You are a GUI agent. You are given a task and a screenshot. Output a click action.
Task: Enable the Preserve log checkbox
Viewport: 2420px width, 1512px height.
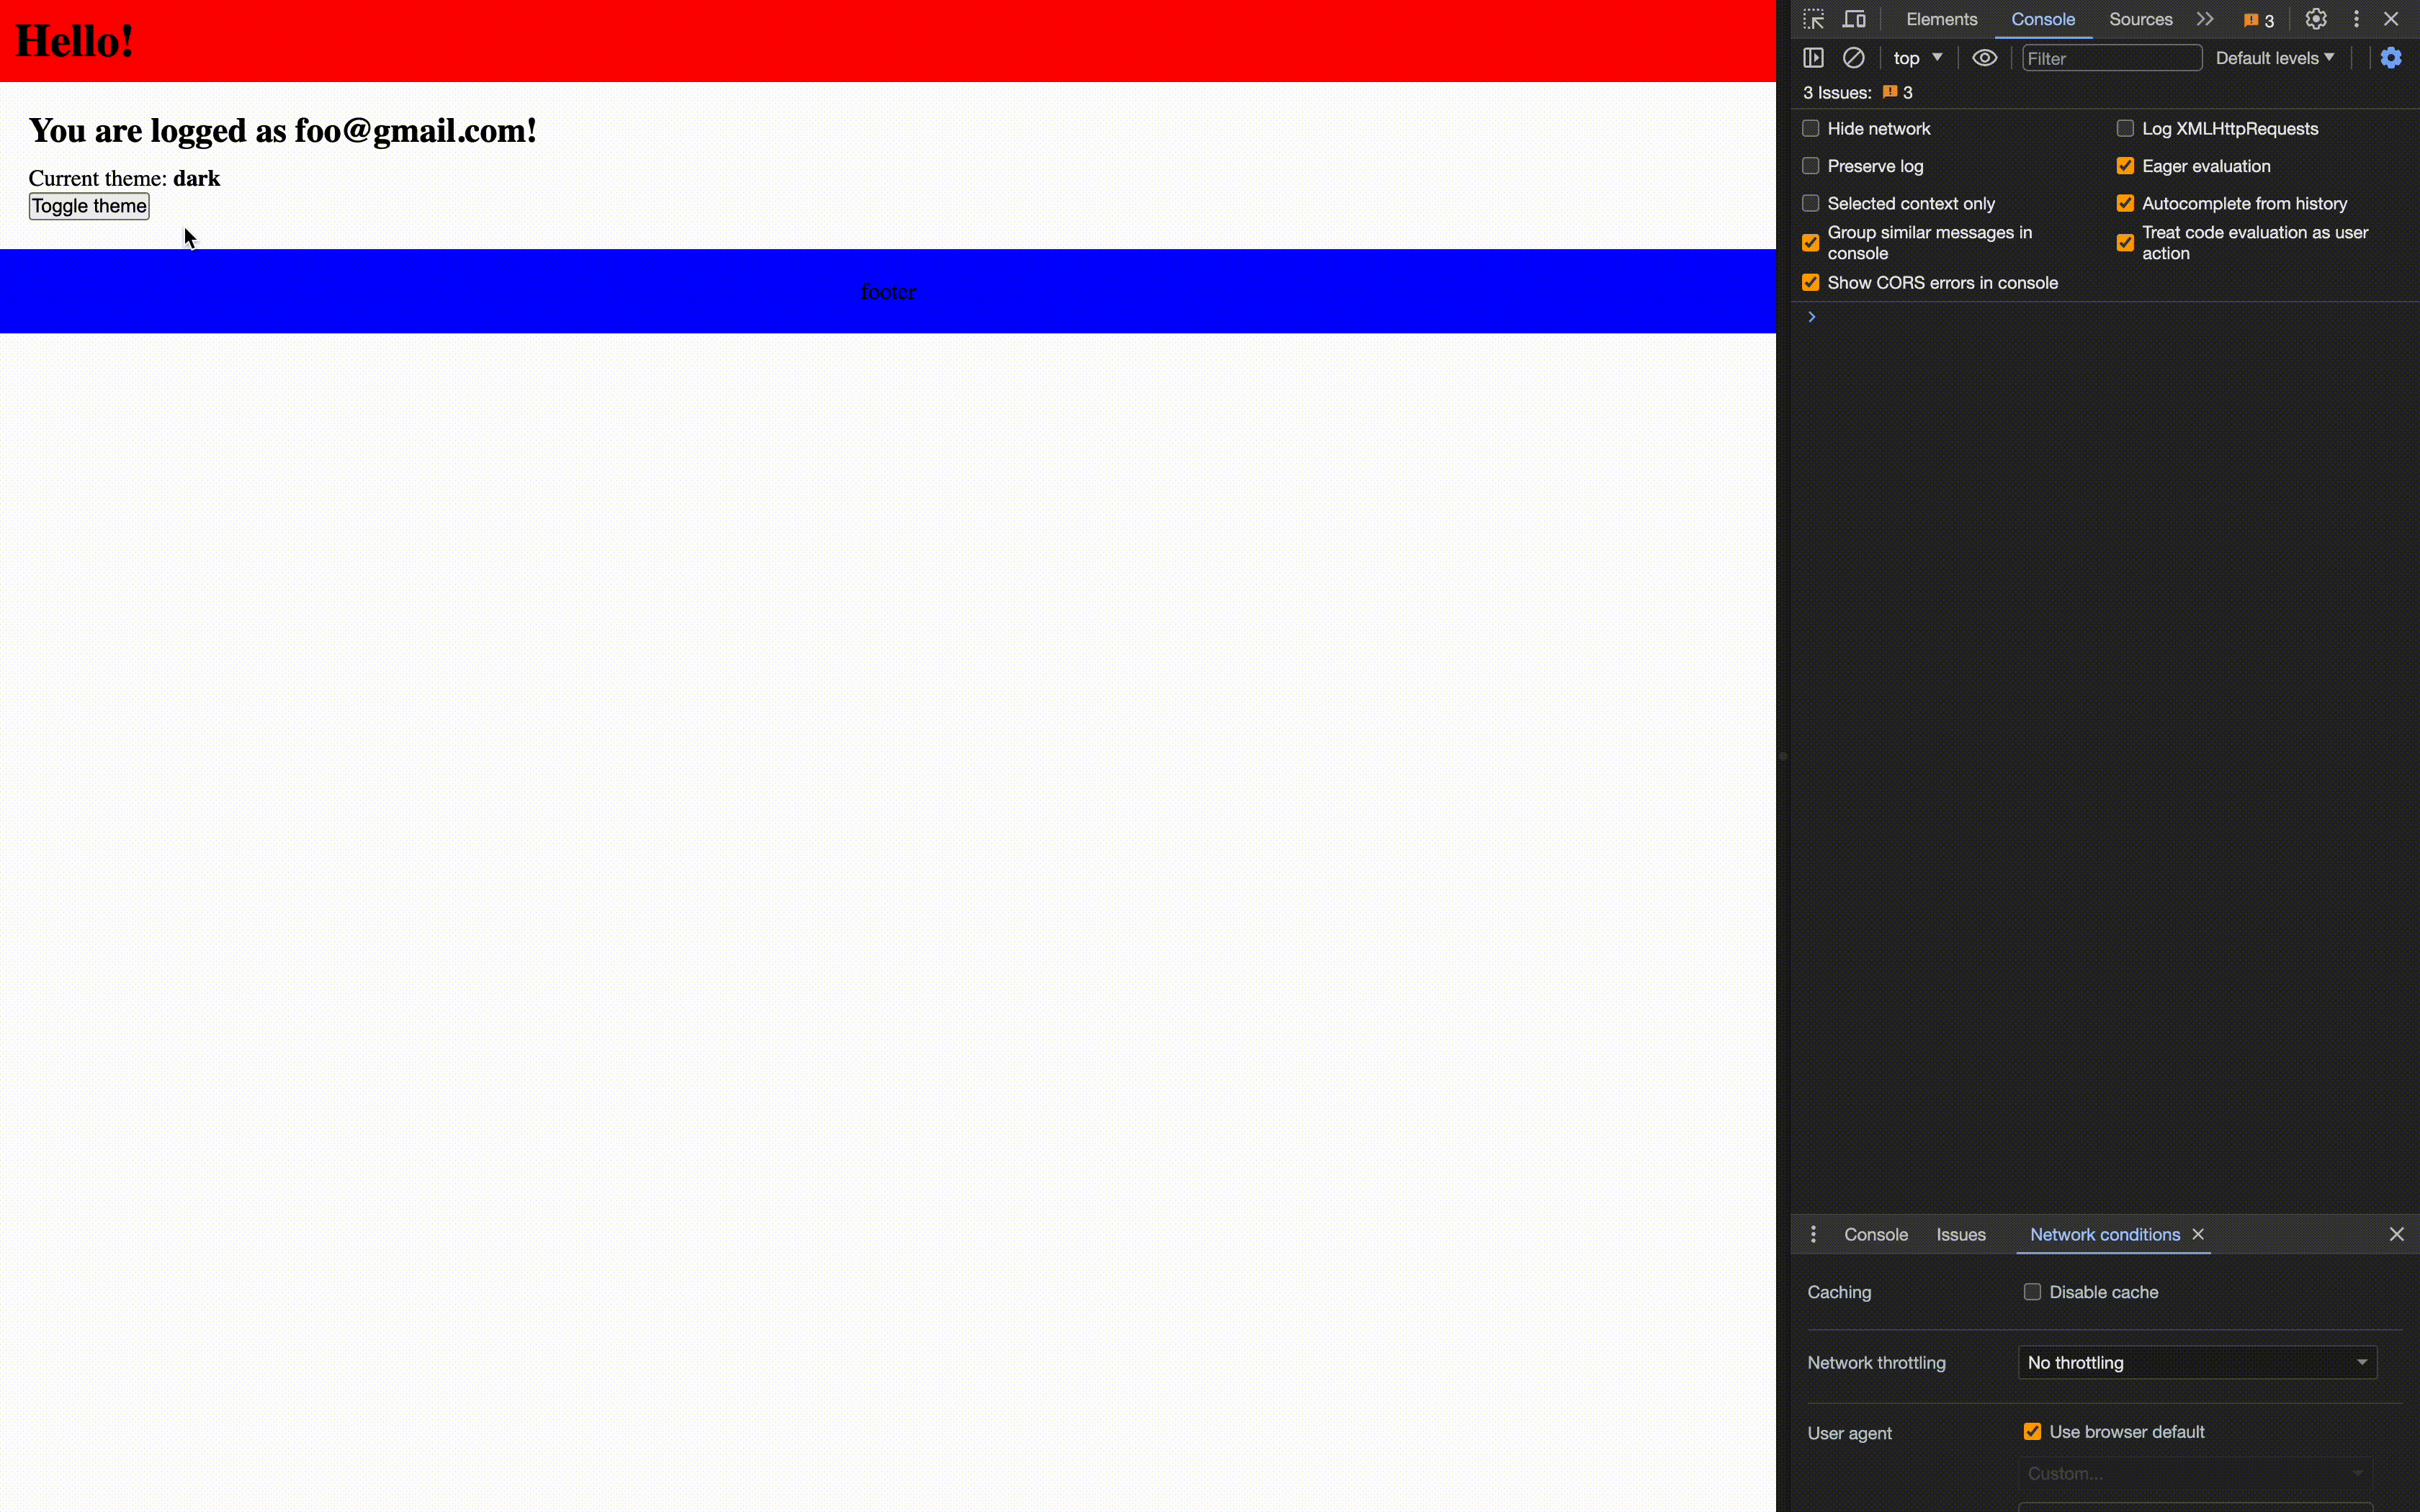[x=1810, y=166]
